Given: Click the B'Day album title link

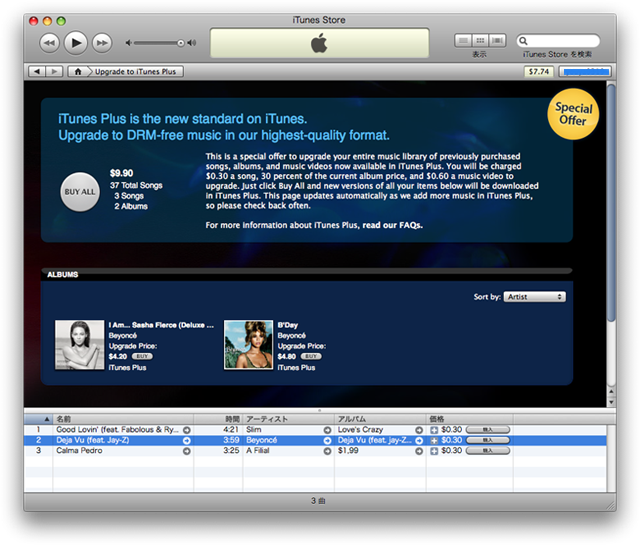Looking at the screenshot, I should (288, 325).
